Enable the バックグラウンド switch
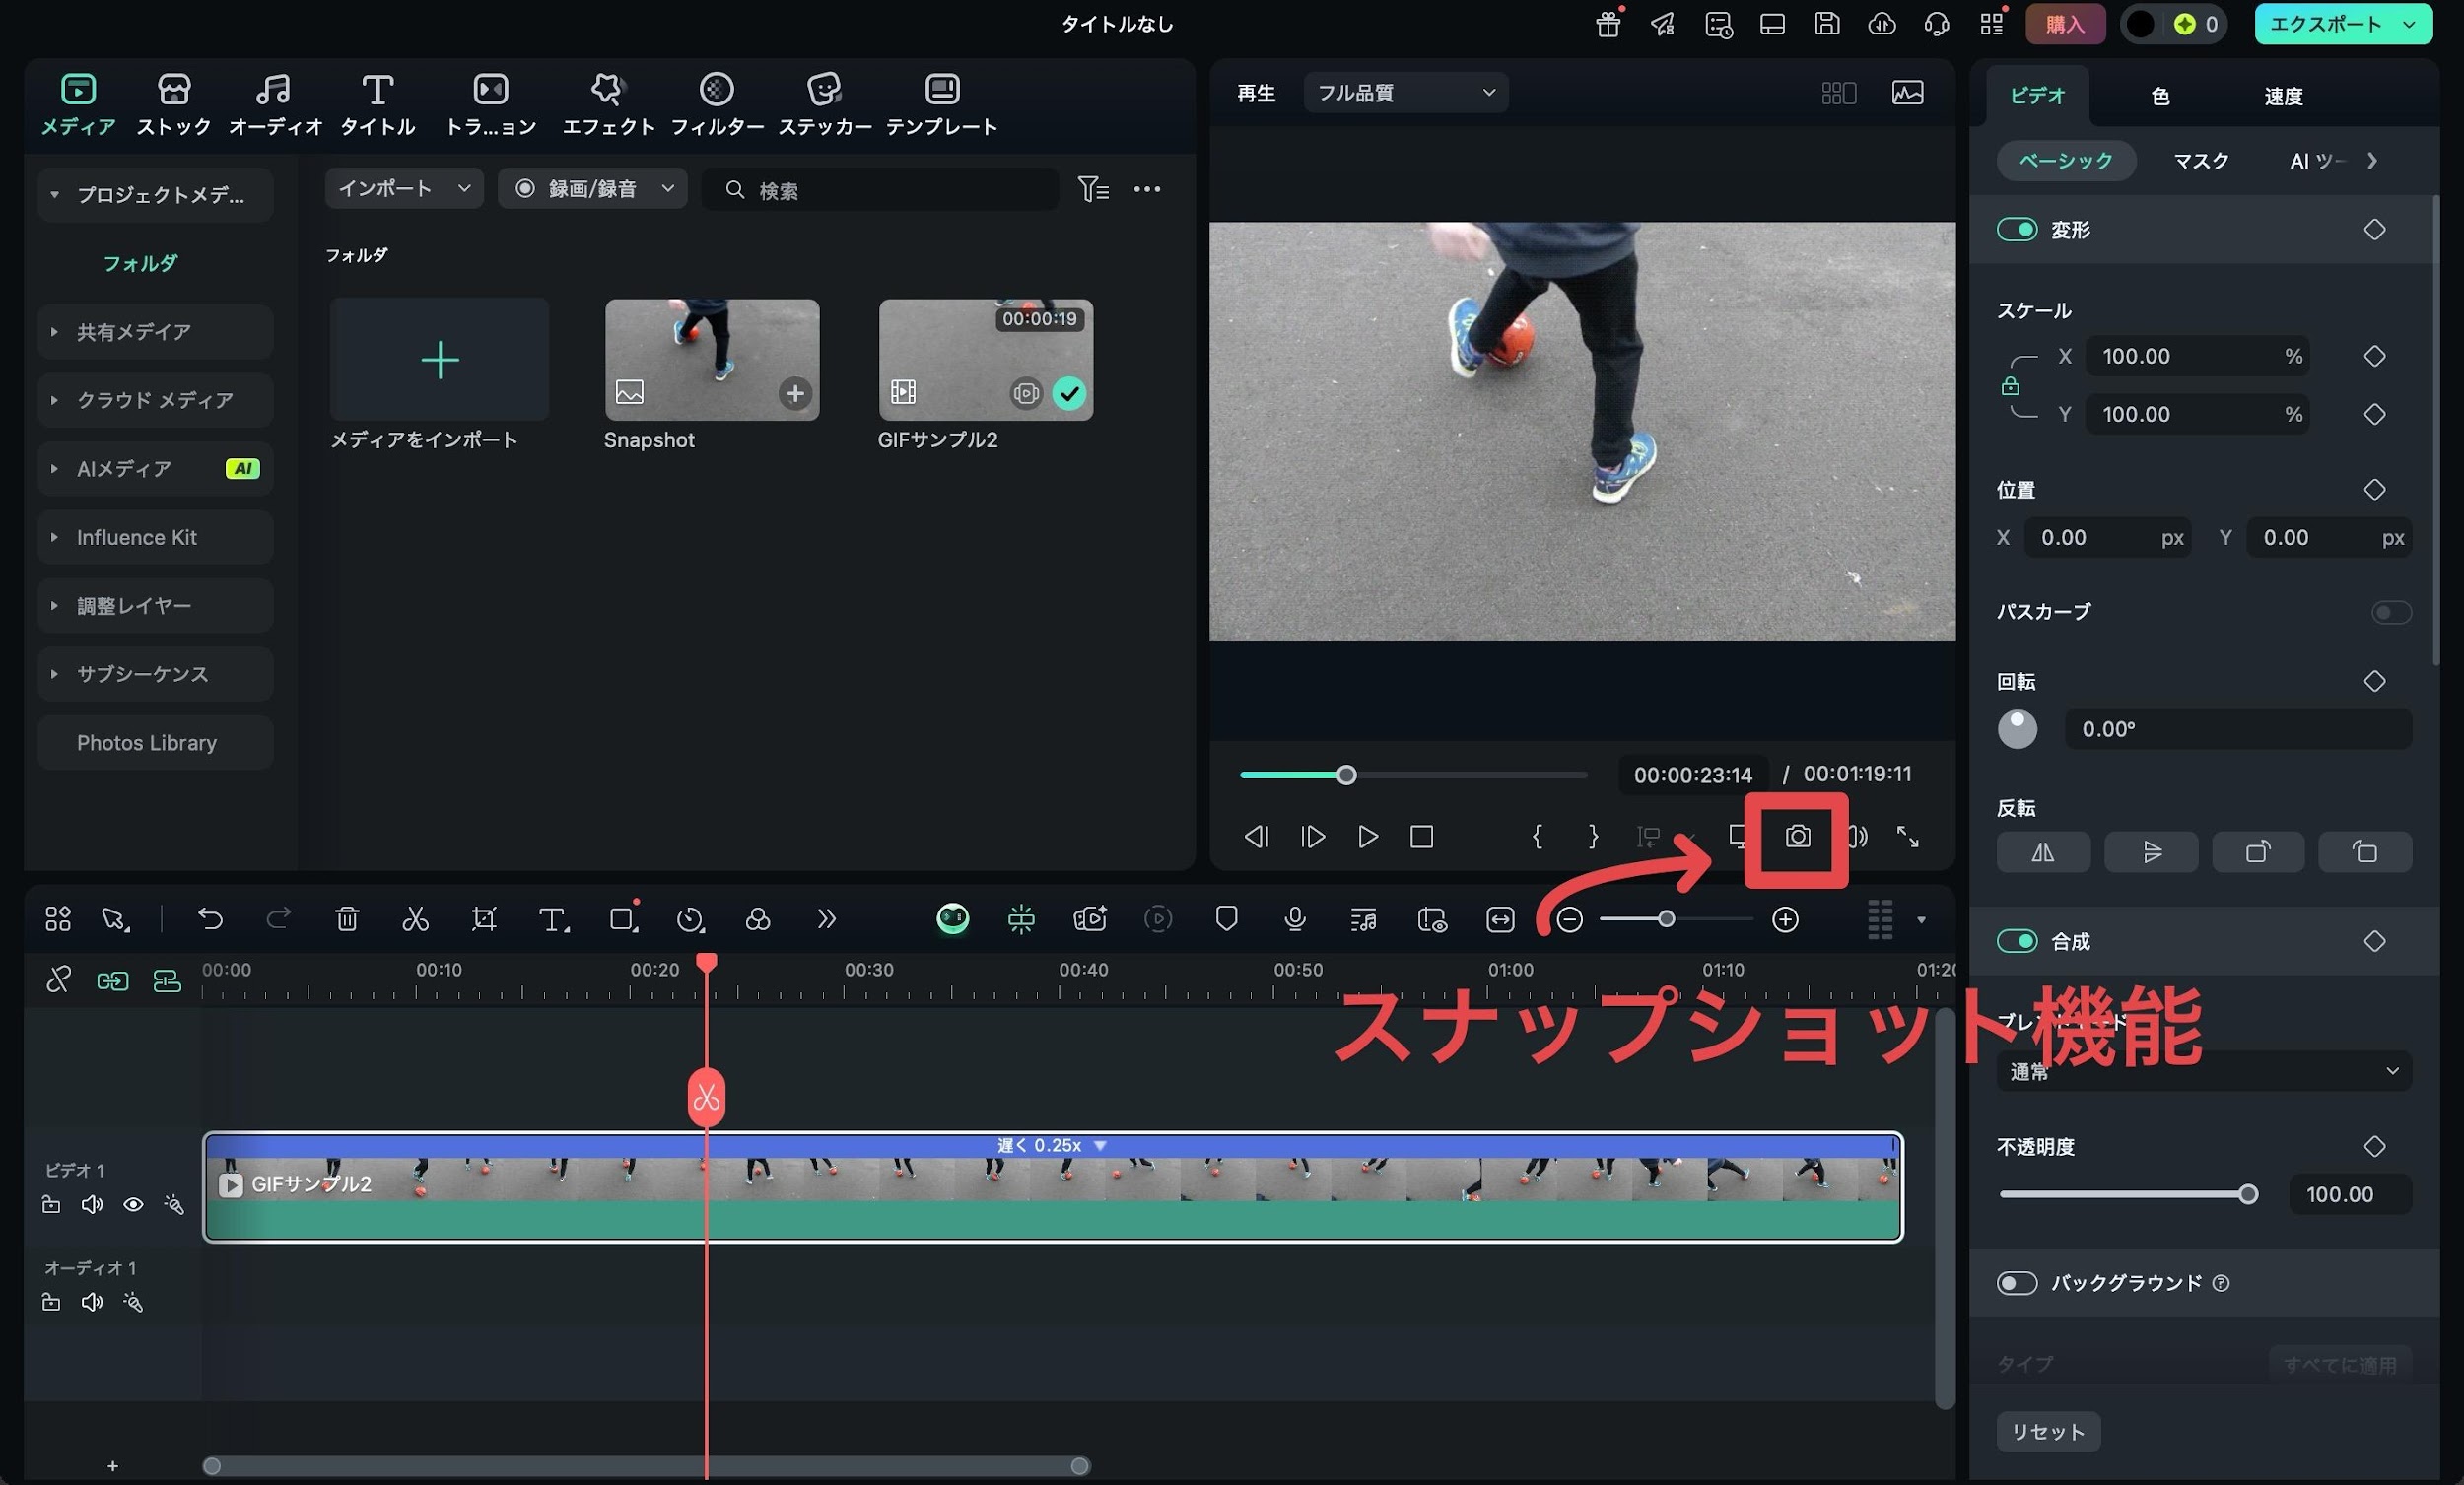2464x1485 pixels. coord(2016,1283)
